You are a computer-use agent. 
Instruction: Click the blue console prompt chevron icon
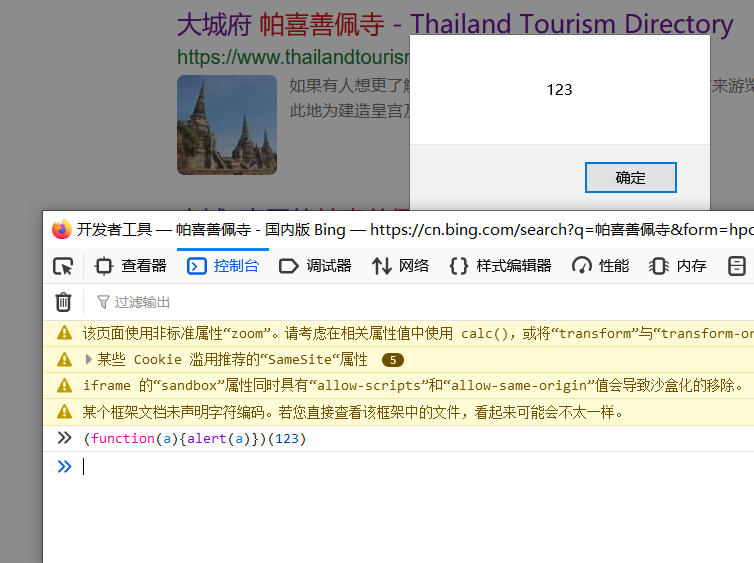[x=64, y=466]
